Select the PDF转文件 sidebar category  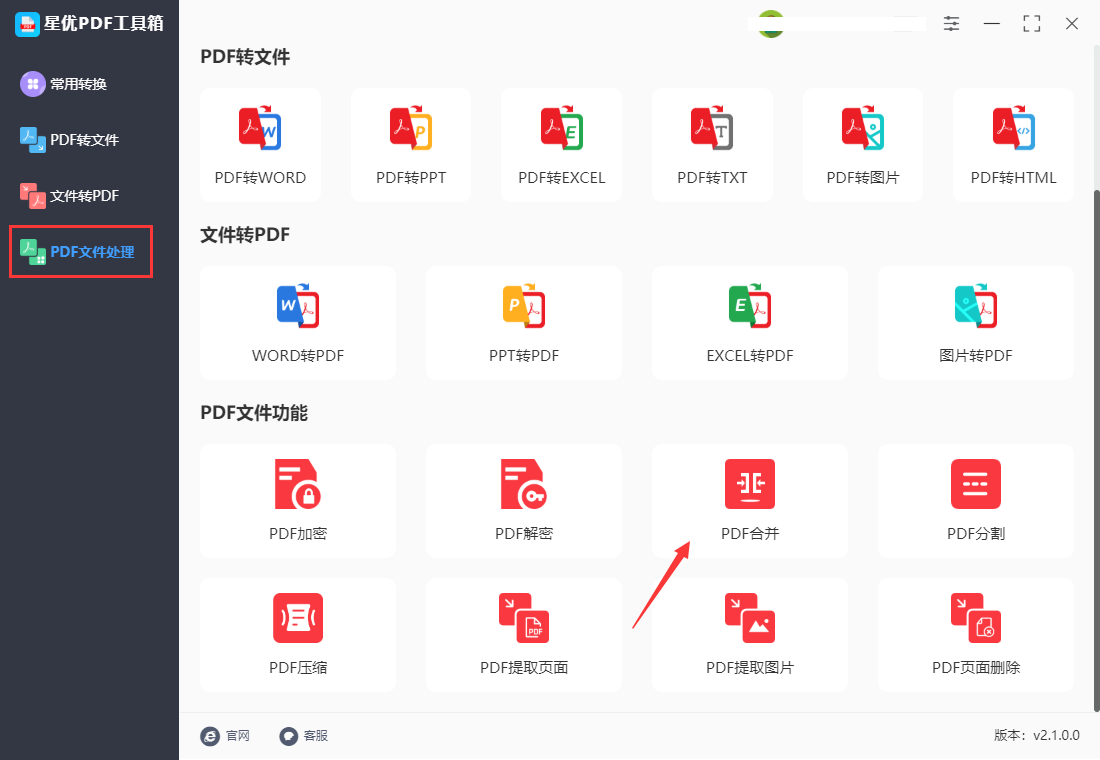point(80,140)
